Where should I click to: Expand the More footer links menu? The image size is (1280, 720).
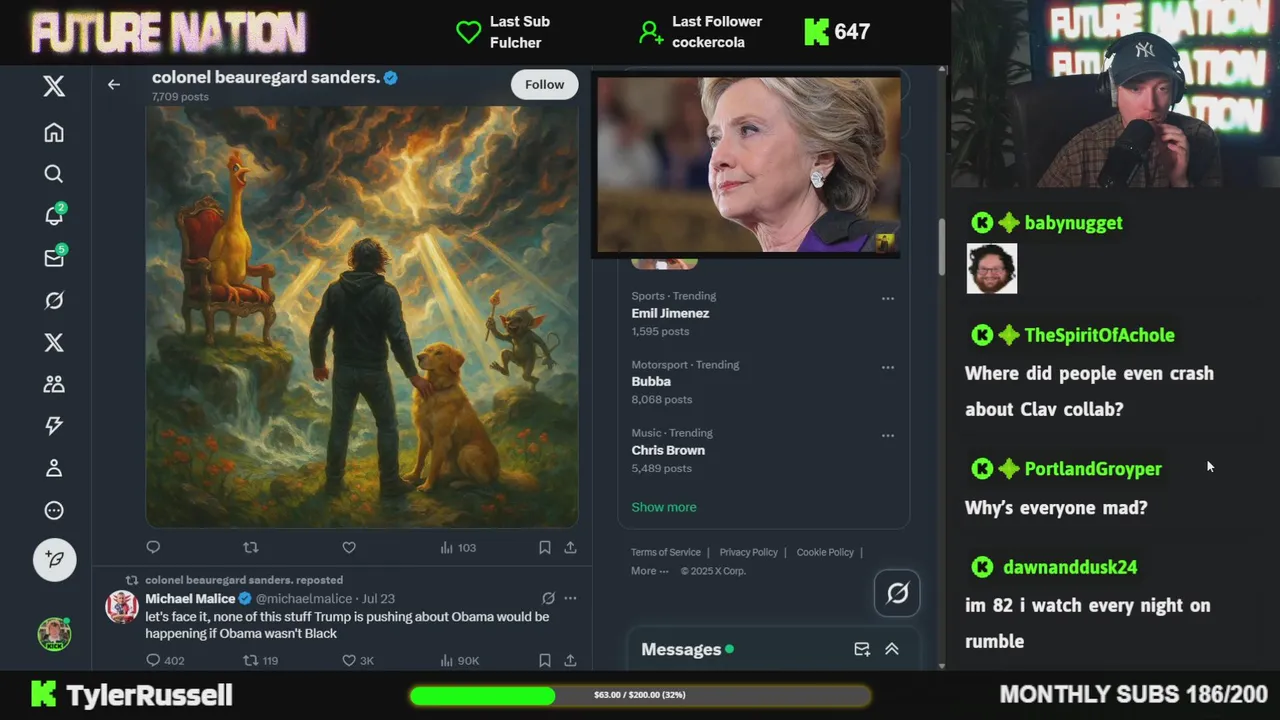(650, 571)
